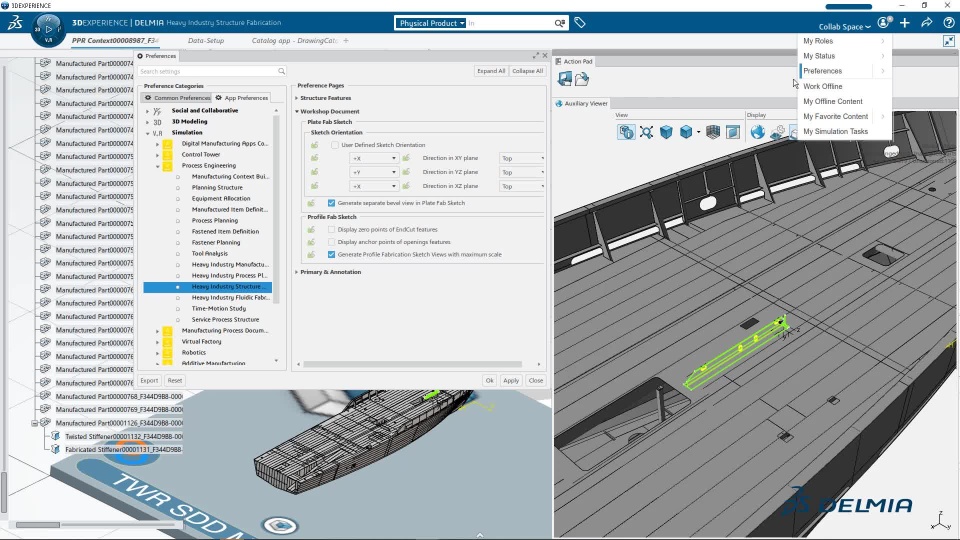Click the first Action Pad save icon
The image size is (960, 540).
click(564, 78)
